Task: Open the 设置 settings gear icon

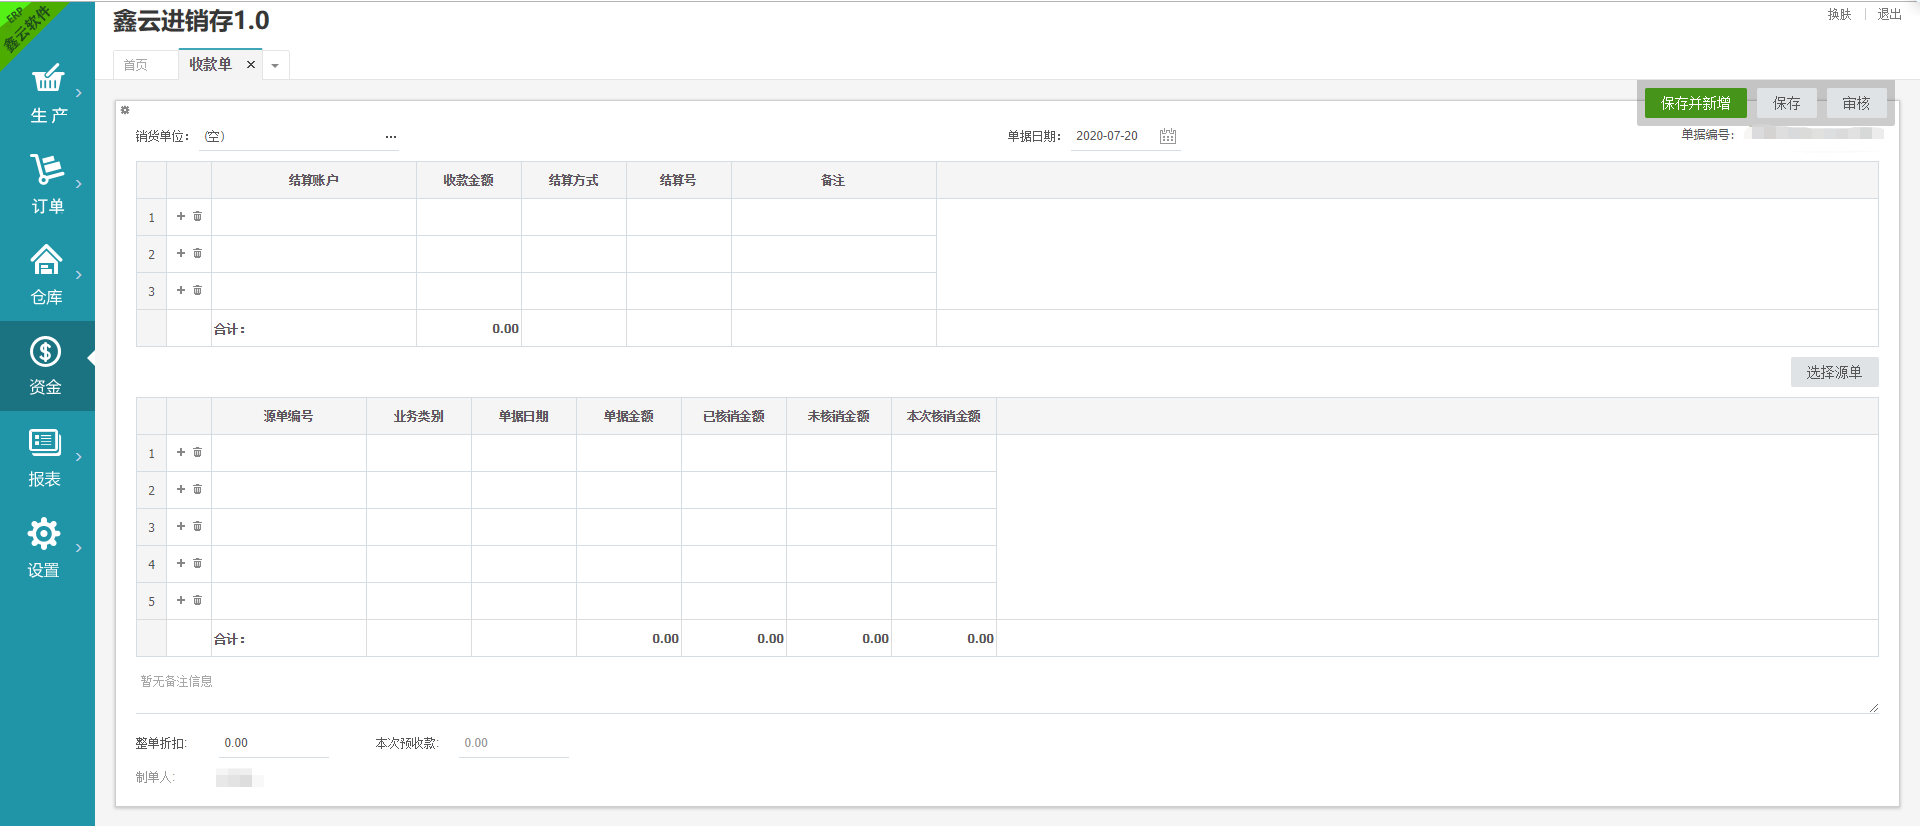Action: click(x=44, y=534)
